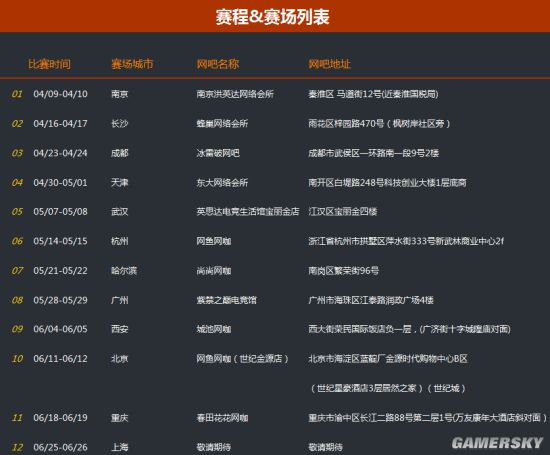550x455 pixels.
Task: Select the date 04/09-04/10
Action: pyautogui.click(x=60, y=94)
